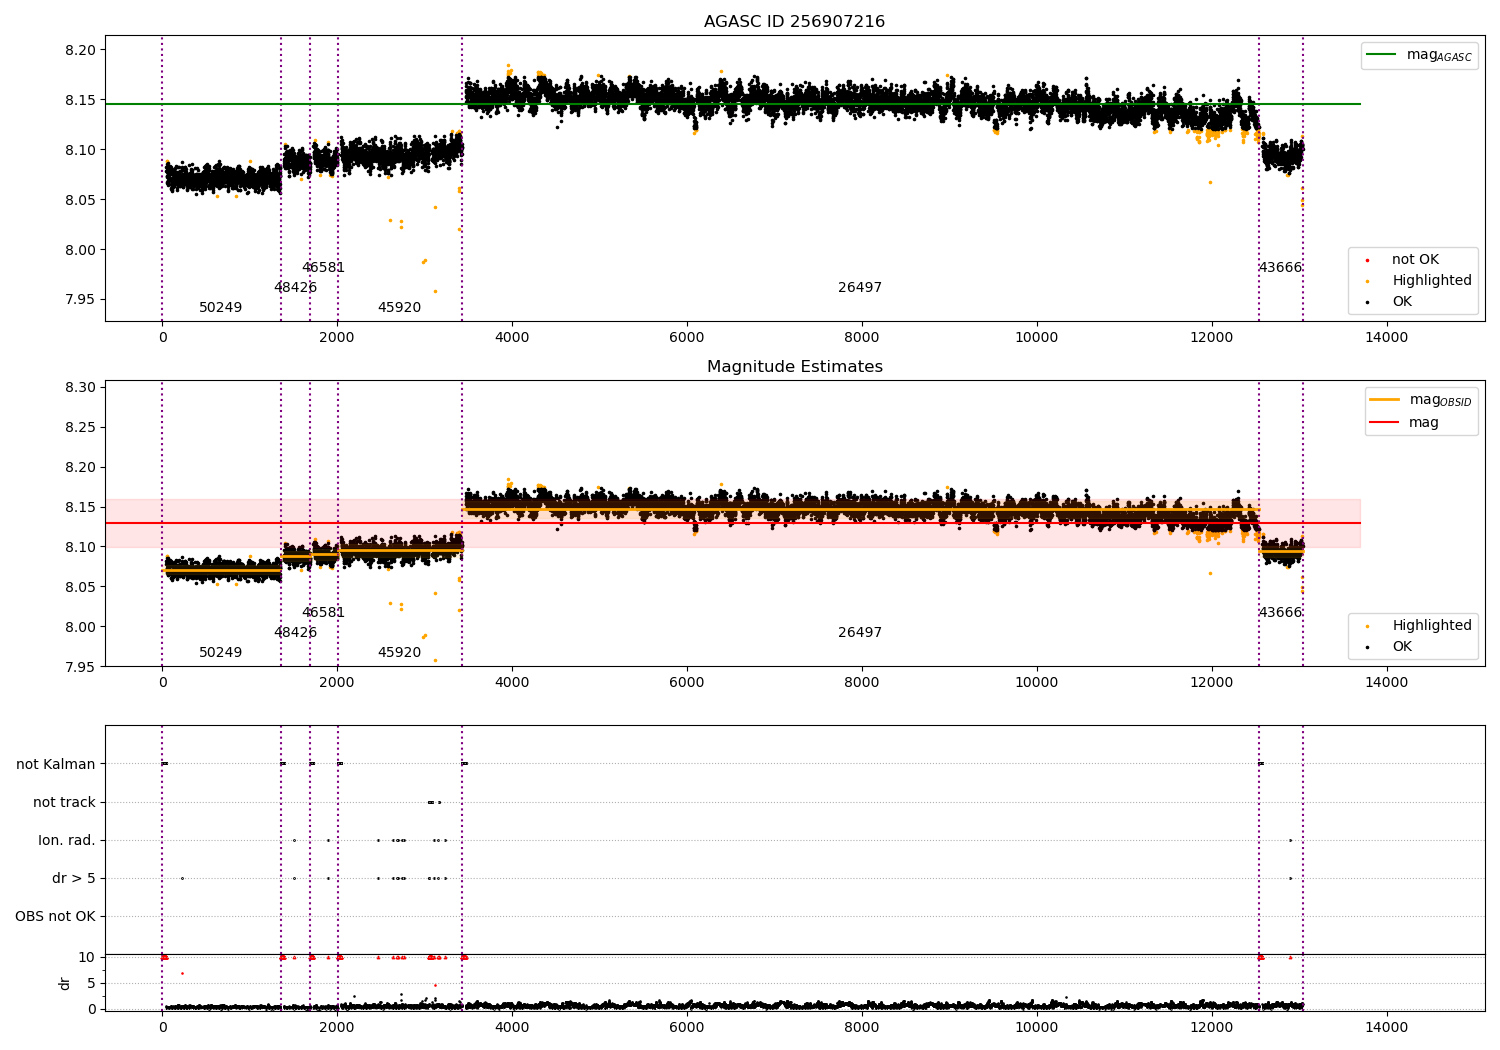Click obsid label 45920 in the top plot
Viewport: 1500px width, 1050px height.
tap(399, 308)
